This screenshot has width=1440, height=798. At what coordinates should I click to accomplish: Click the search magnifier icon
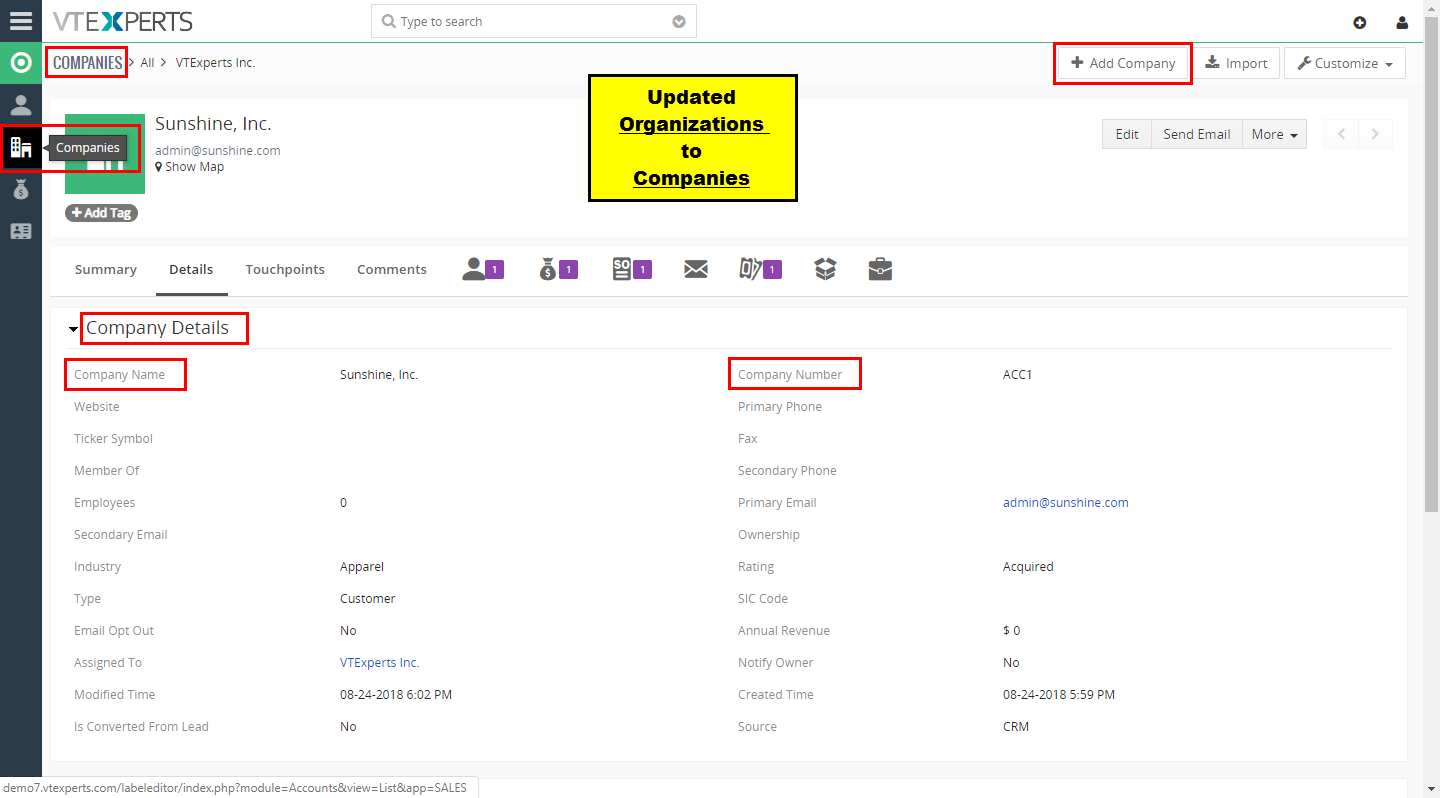388,21
